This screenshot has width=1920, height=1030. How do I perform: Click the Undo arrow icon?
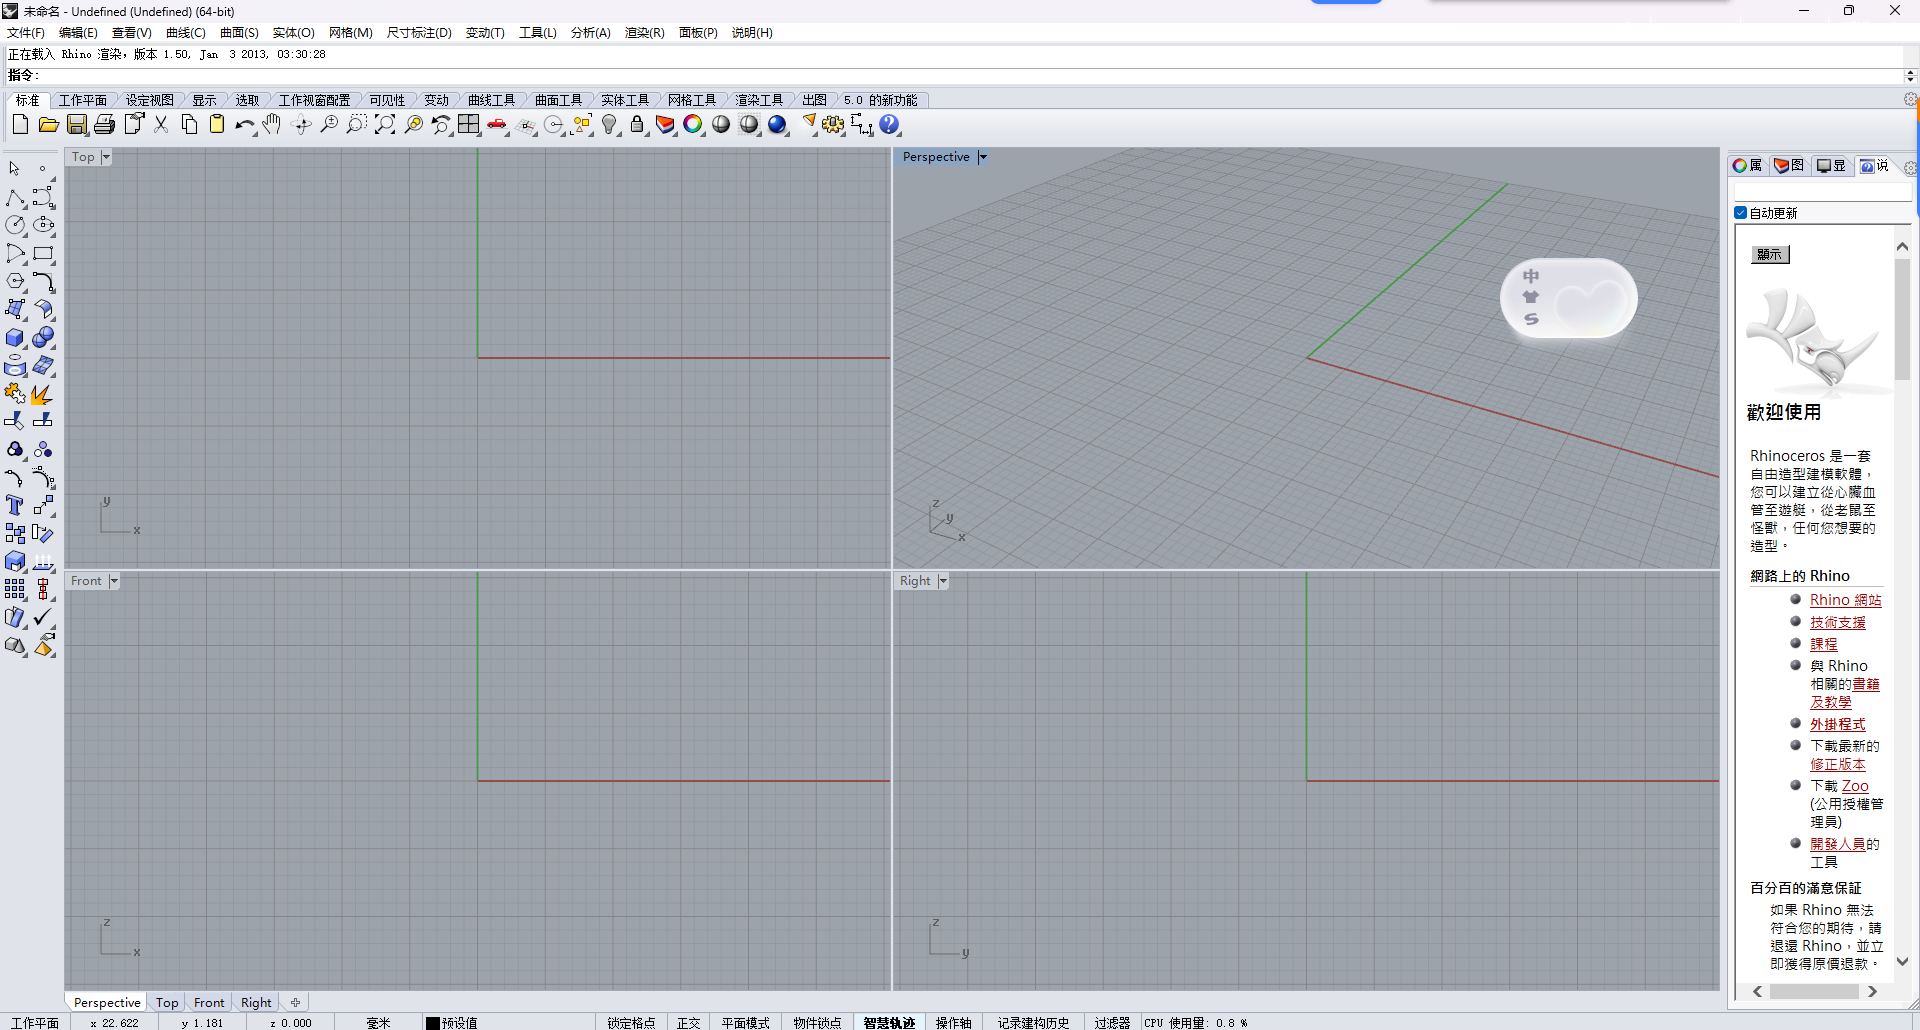(243, 125)
